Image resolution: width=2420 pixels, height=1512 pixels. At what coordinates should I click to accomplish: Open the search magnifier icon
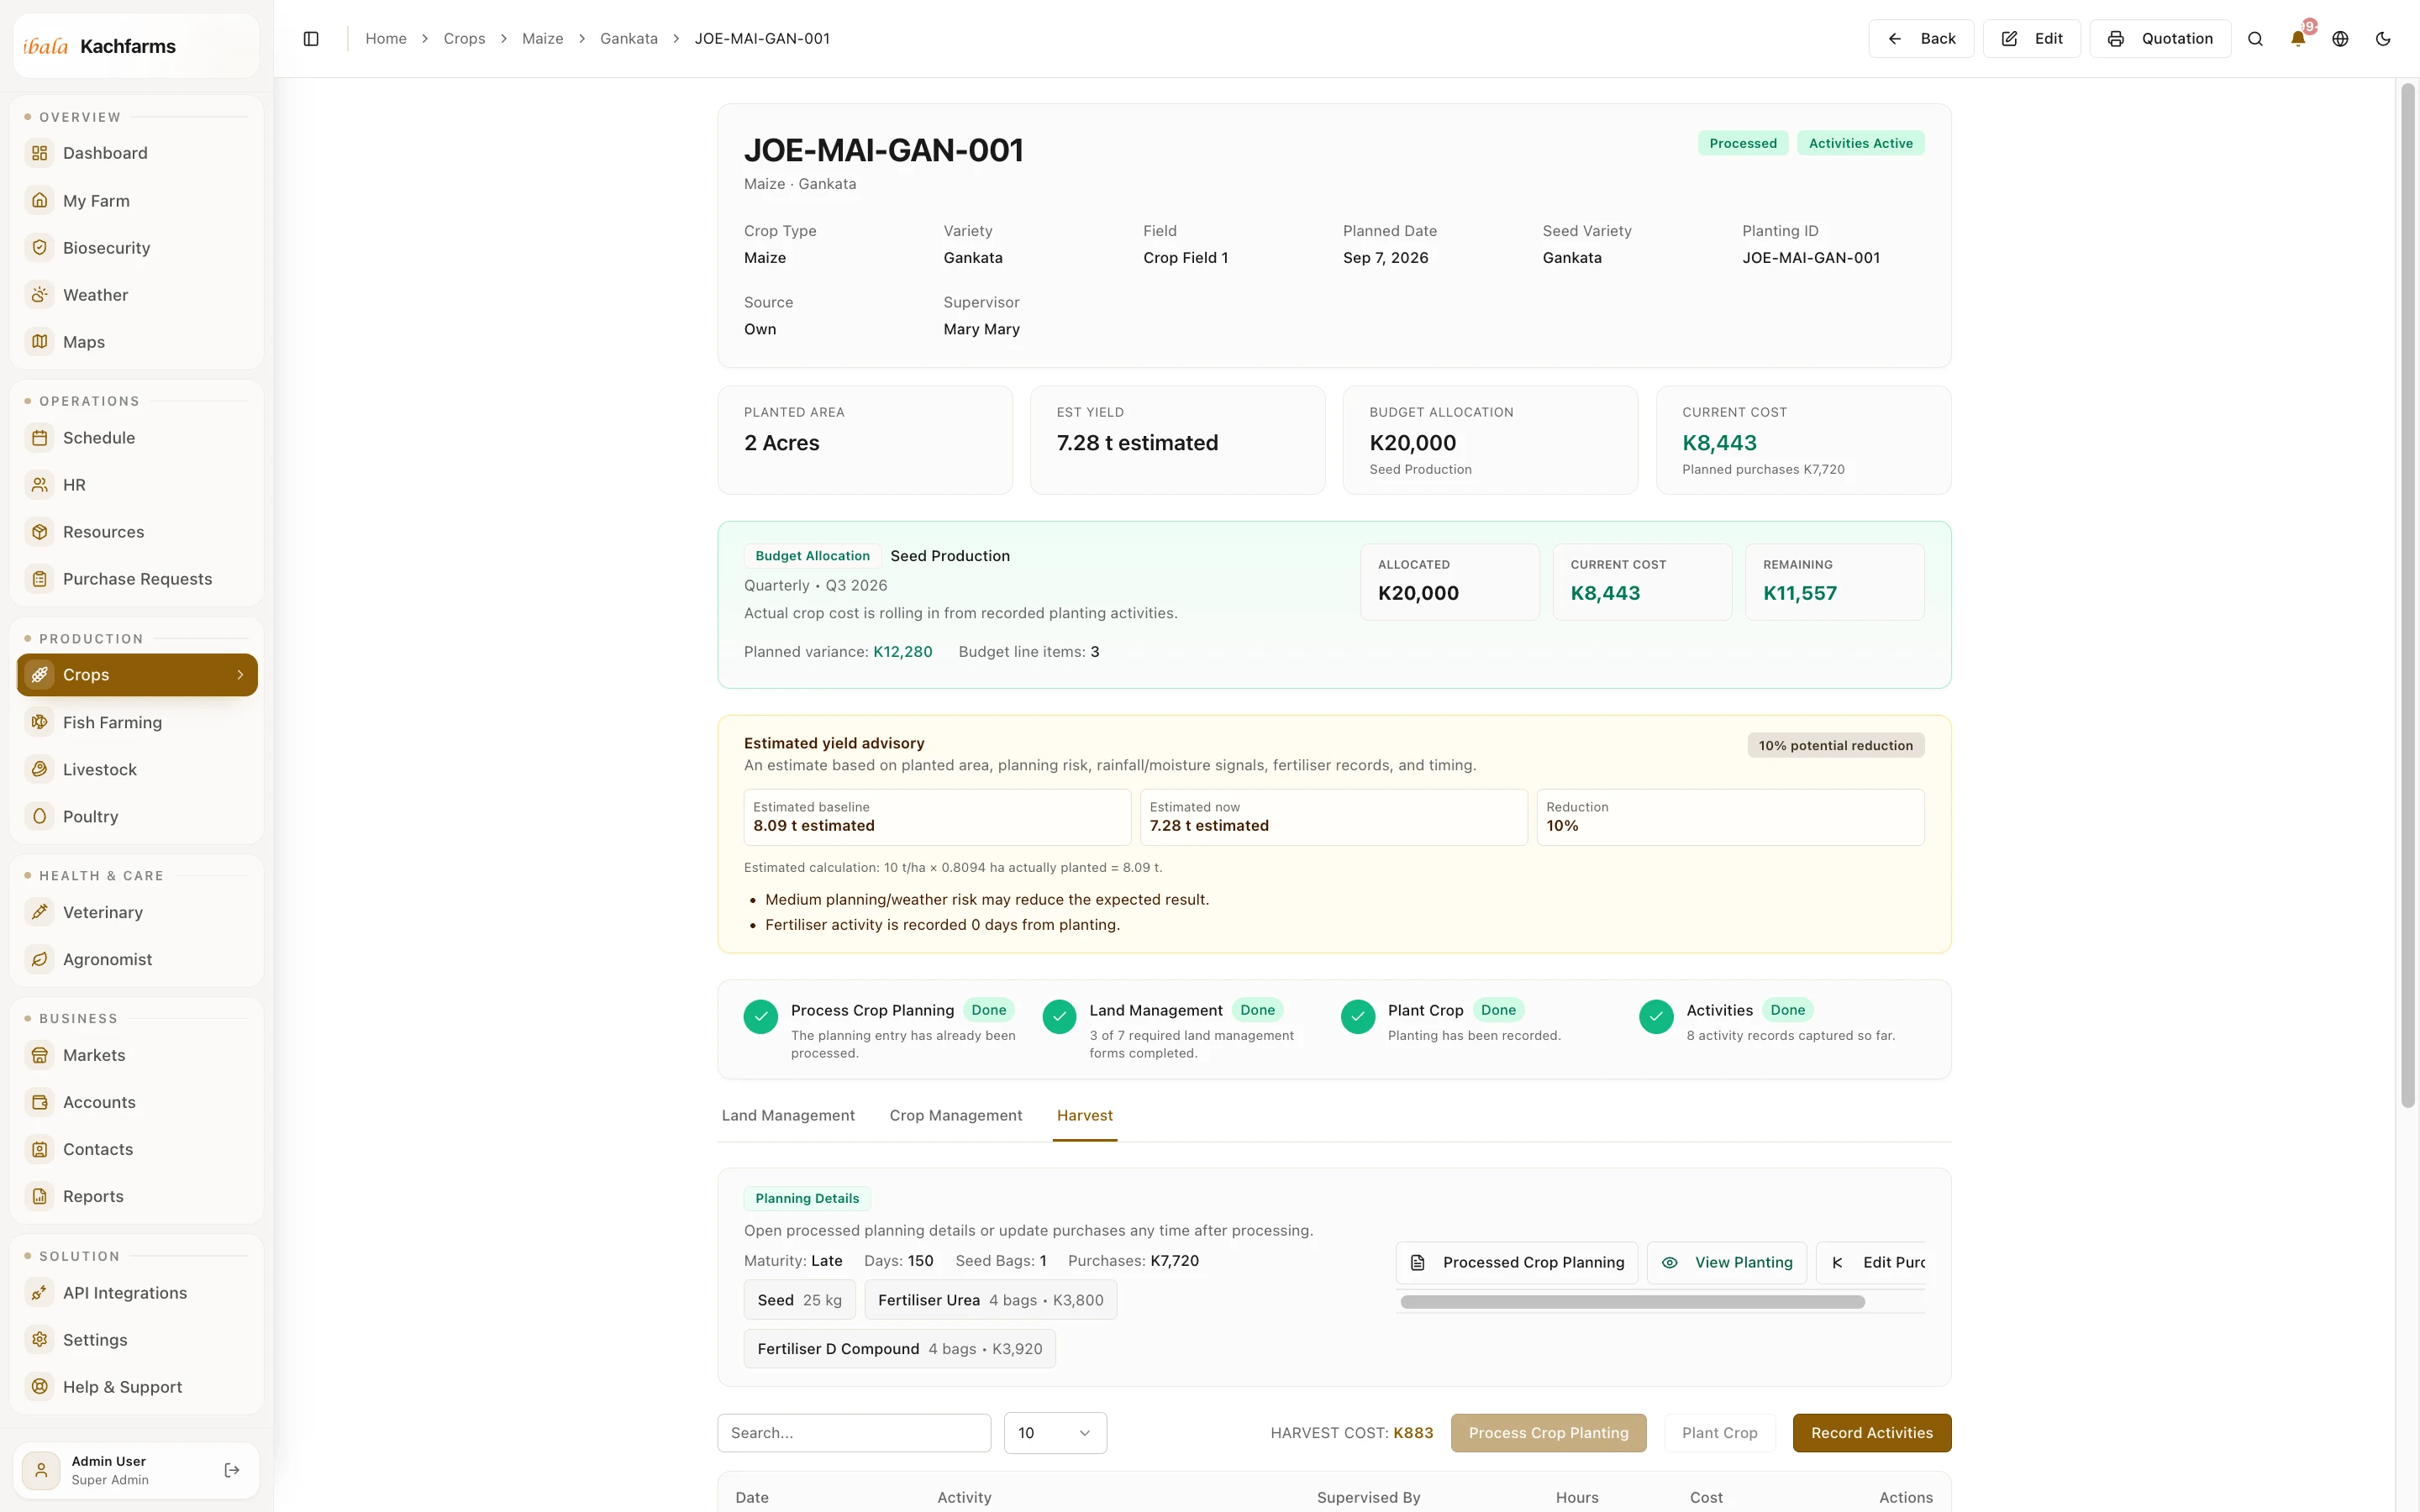(2255, 38)
